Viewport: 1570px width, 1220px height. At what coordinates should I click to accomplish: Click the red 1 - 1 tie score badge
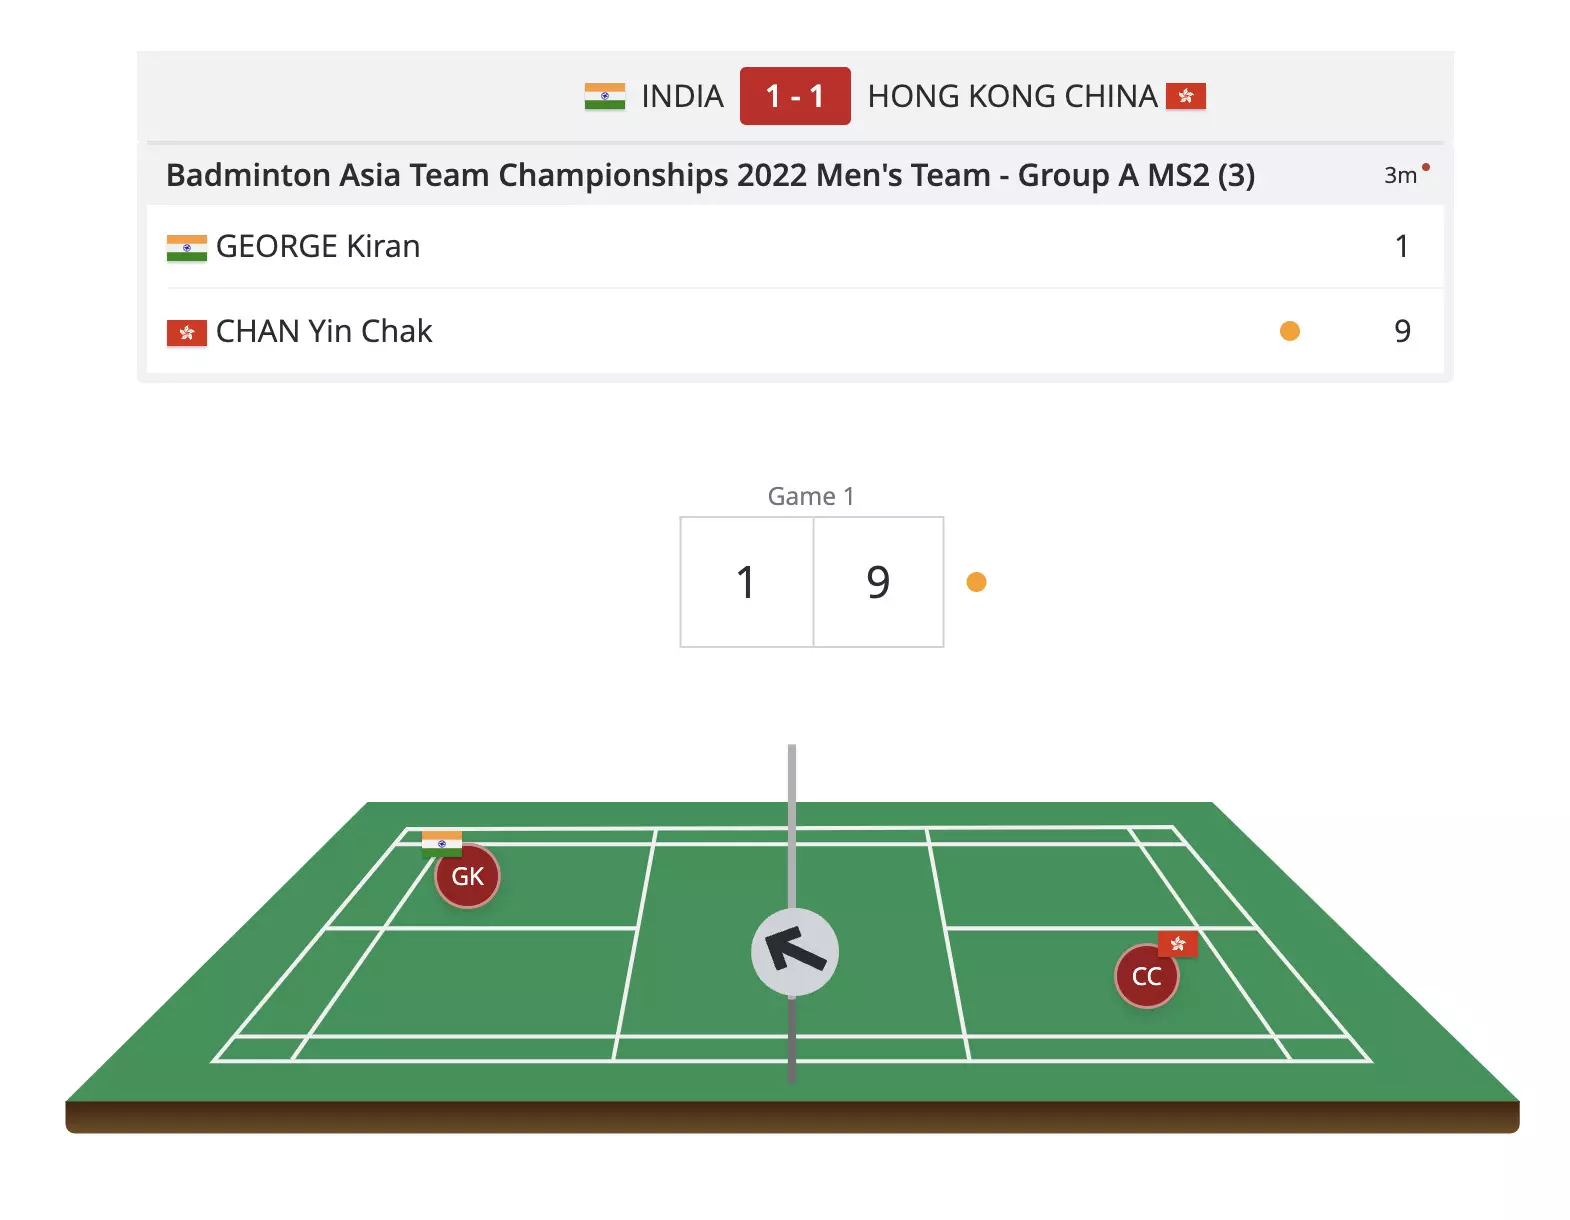pos(795,96)
